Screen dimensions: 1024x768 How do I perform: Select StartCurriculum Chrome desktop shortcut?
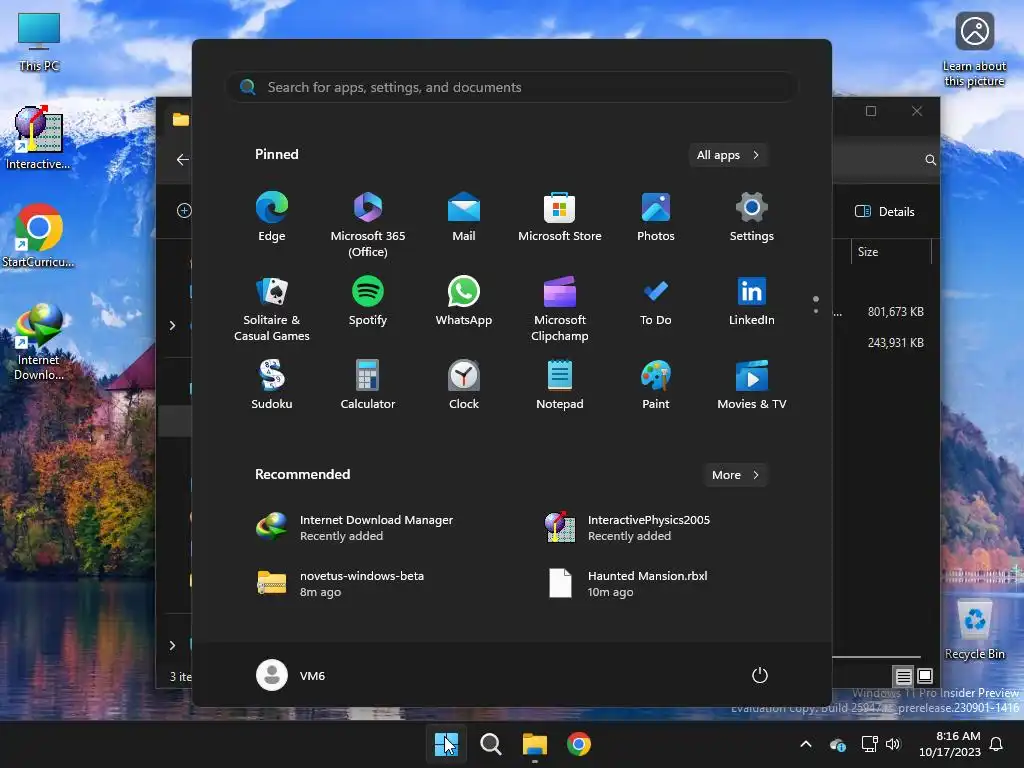coord(38,236)
